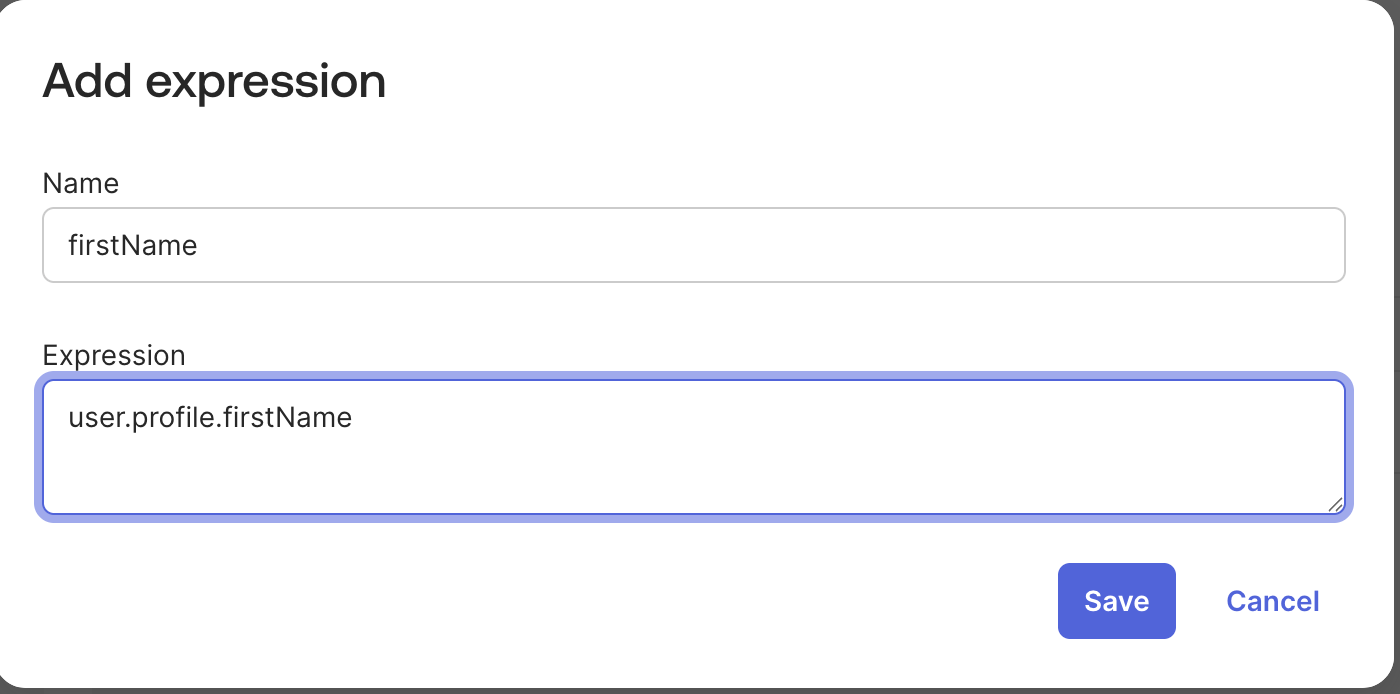The image size is (1400, 694).
Task: Click the Save button
Action: 1116,601
